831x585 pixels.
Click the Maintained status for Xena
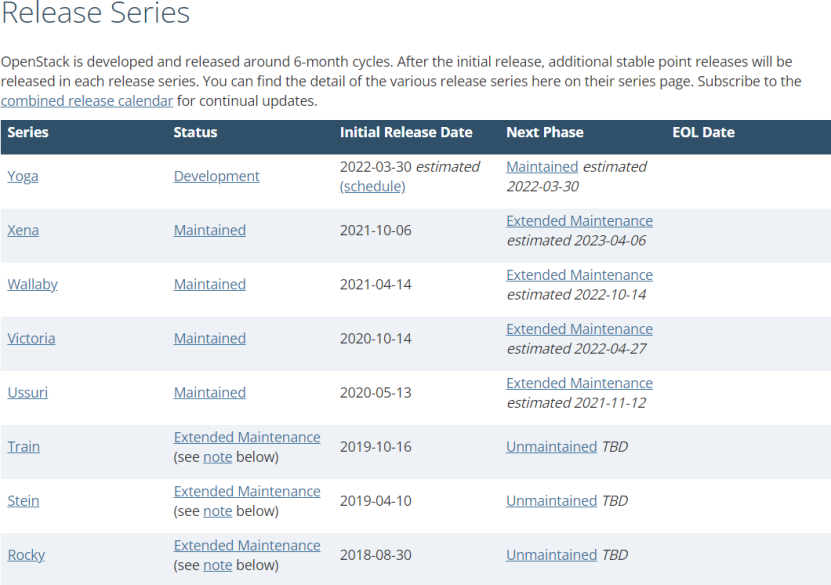[x=209, y=230]
